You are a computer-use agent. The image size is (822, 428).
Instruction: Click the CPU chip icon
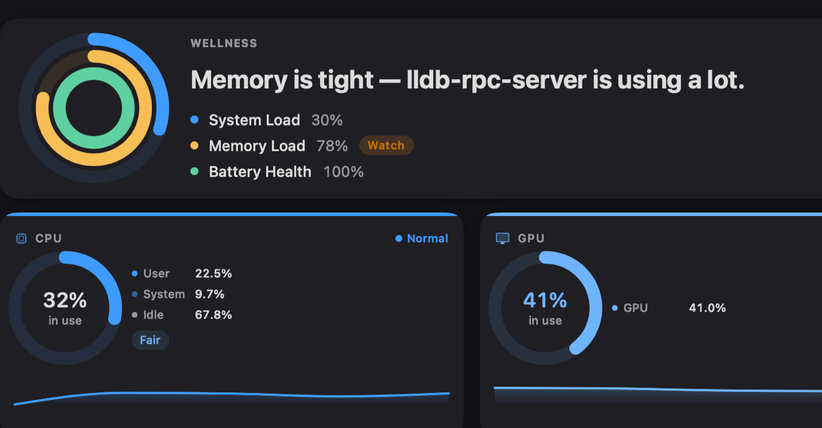[x=21, y=239]
